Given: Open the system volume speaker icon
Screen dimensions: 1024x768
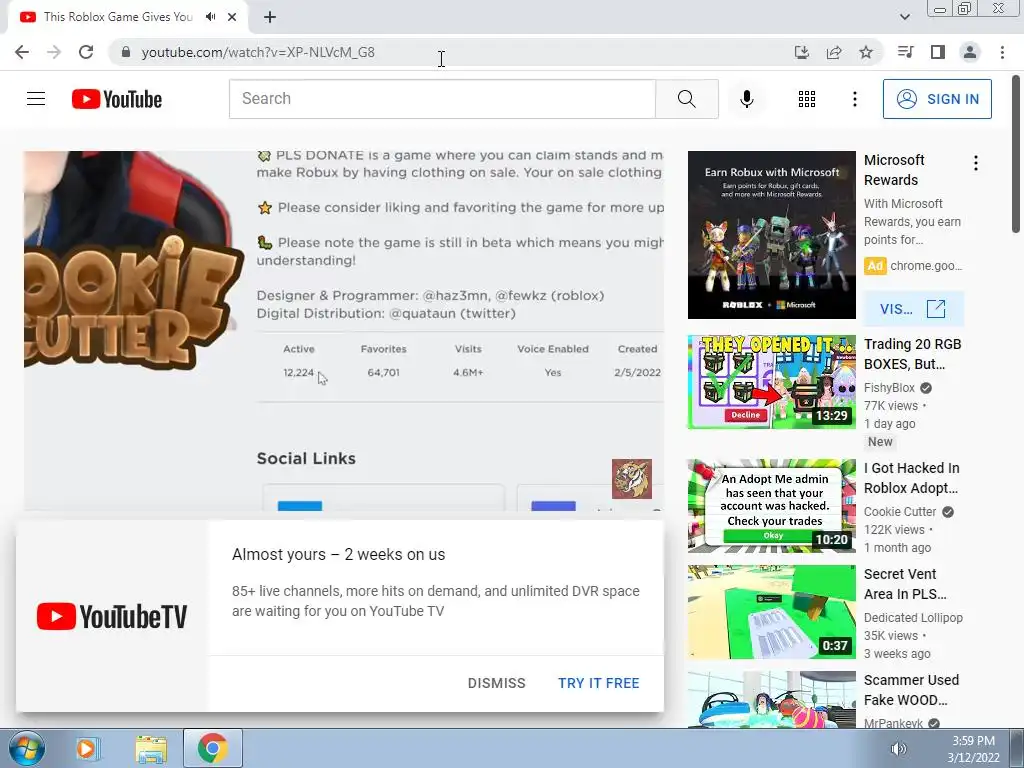Looking at the screenshot, I should (x=899, y=749).
